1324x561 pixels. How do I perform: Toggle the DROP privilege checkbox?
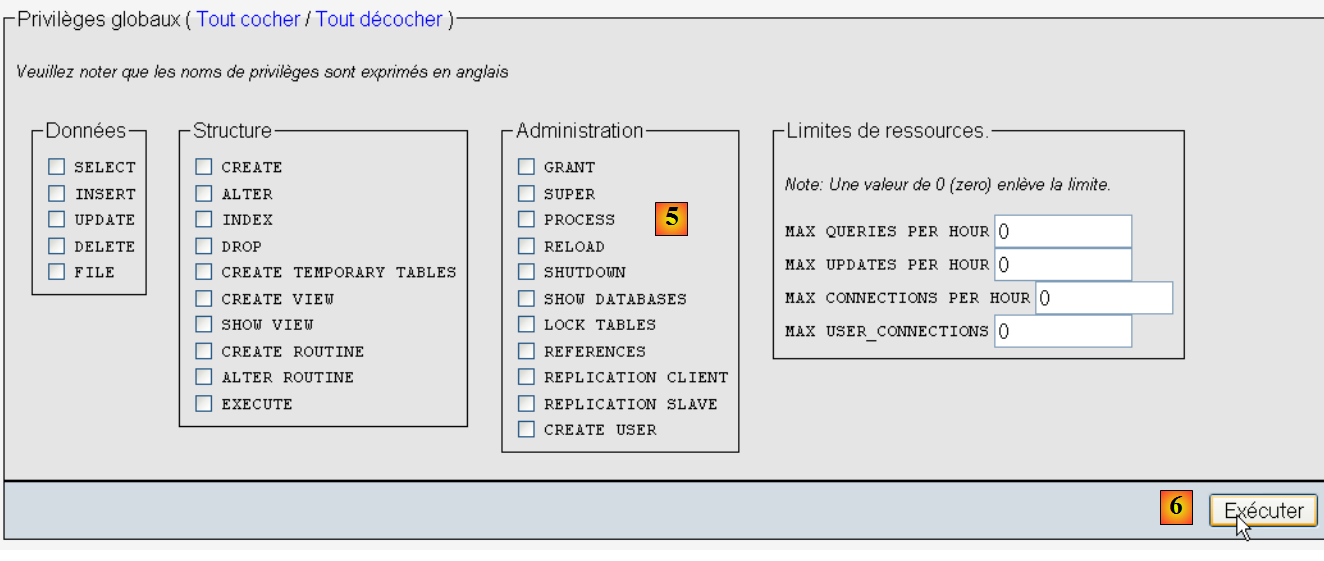point(204,246)
